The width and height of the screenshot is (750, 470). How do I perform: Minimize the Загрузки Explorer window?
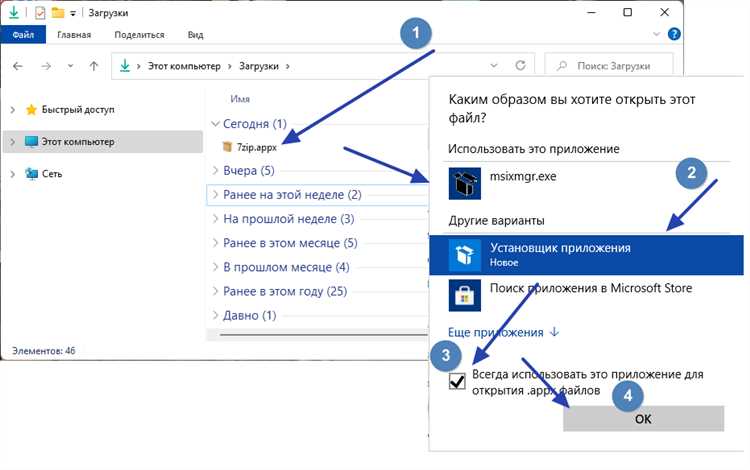point(591,13)
